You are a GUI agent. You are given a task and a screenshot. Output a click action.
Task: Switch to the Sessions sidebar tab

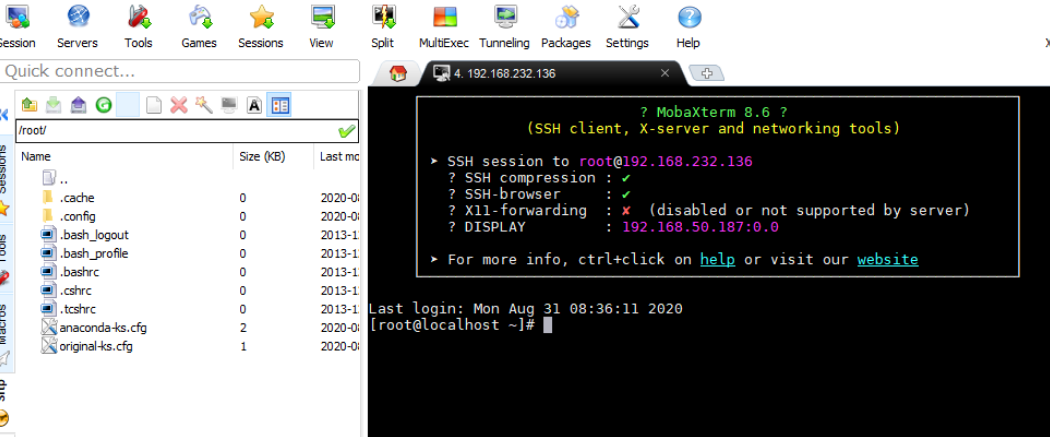[4, 179]
